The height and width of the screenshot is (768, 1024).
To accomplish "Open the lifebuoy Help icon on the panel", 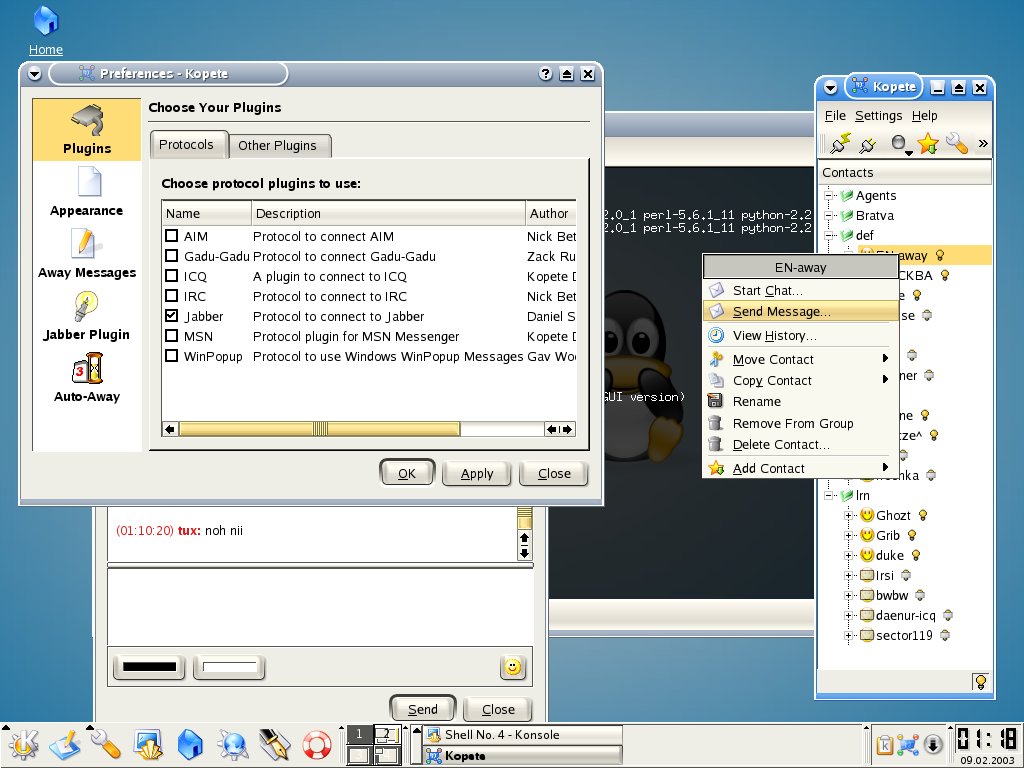I will coord(317,744).
